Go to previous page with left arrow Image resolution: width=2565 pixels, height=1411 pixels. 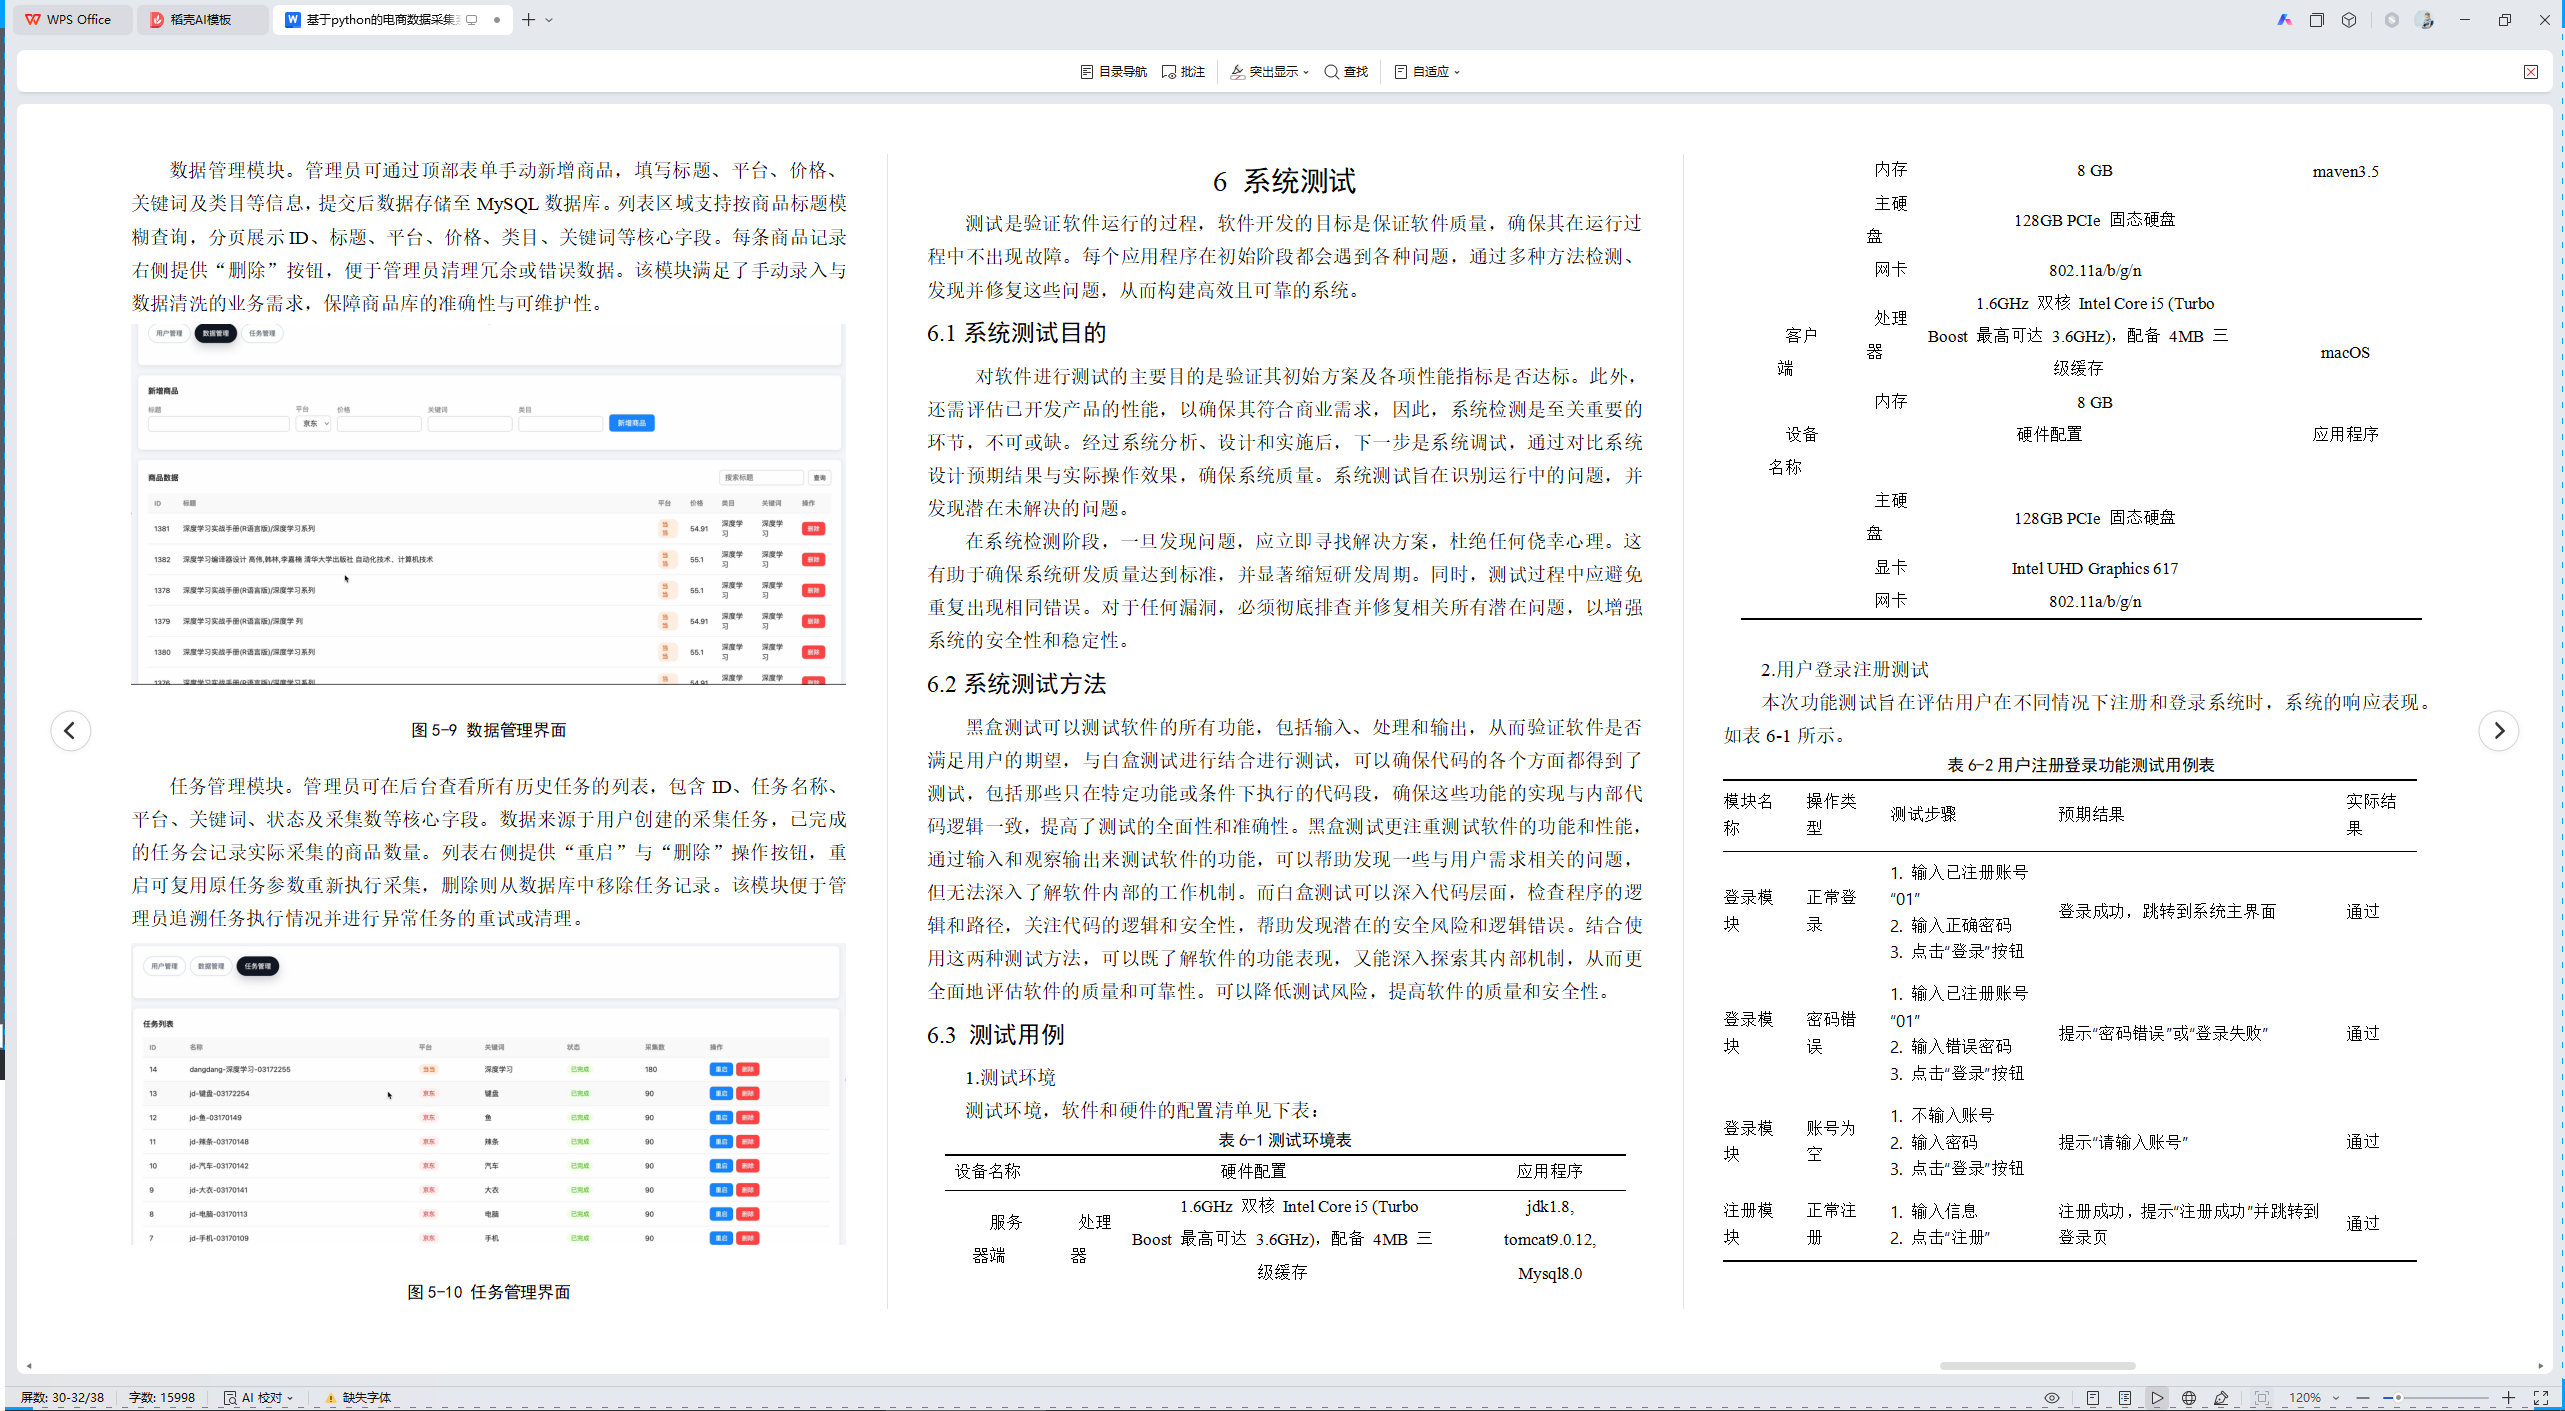tap(70, 730)
